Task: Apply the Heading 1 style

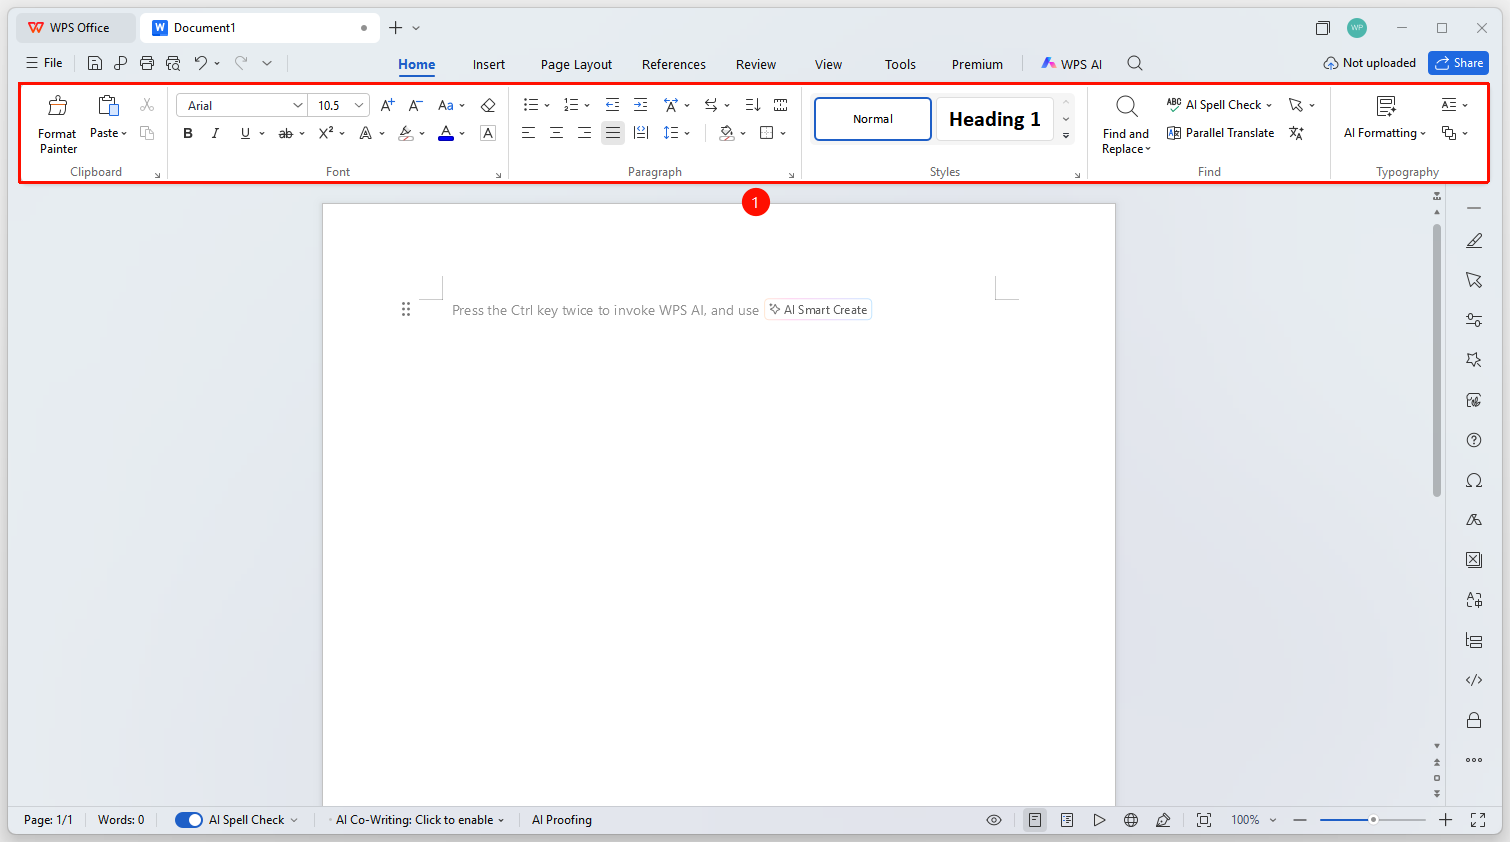Action: point(995,119)
